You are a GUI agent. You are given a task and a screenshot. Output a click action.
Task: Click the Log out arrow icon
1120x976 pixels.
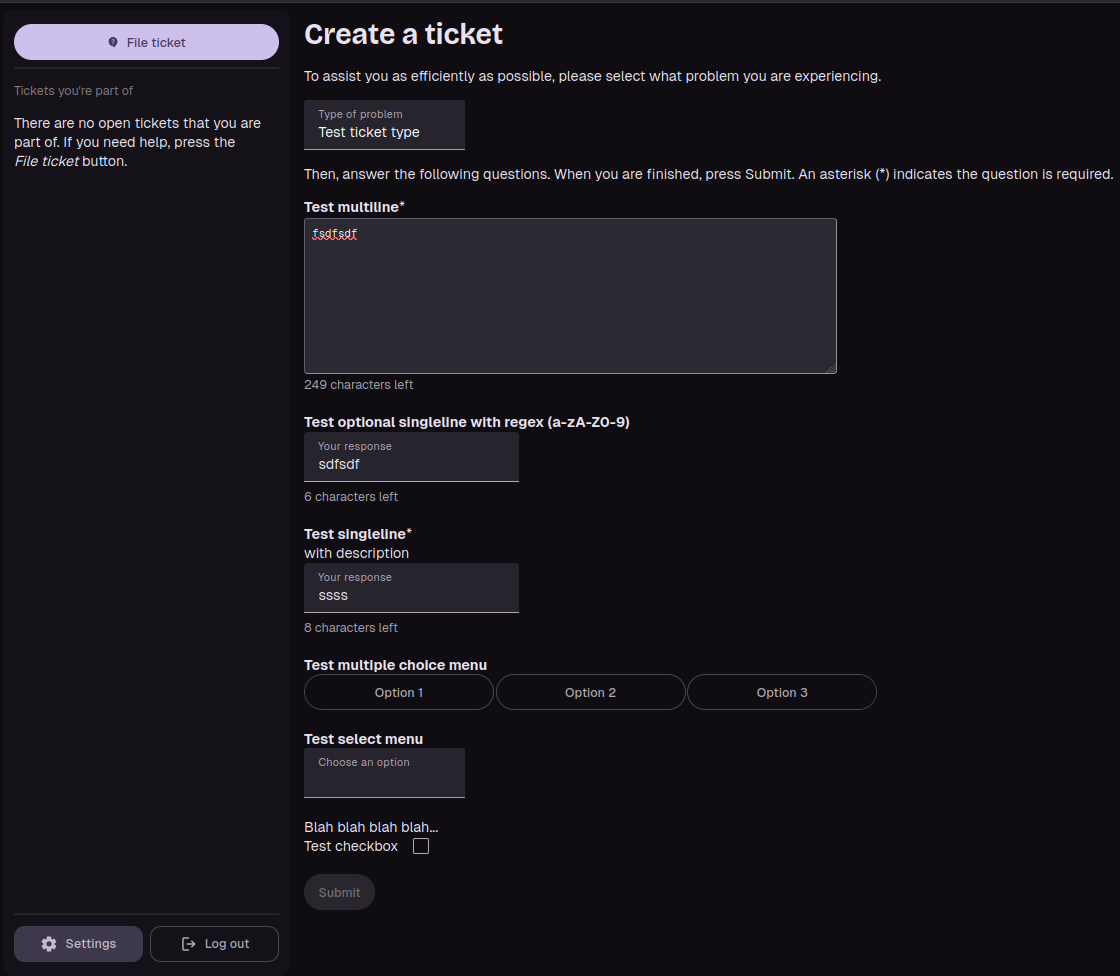[x=188, y=944]
